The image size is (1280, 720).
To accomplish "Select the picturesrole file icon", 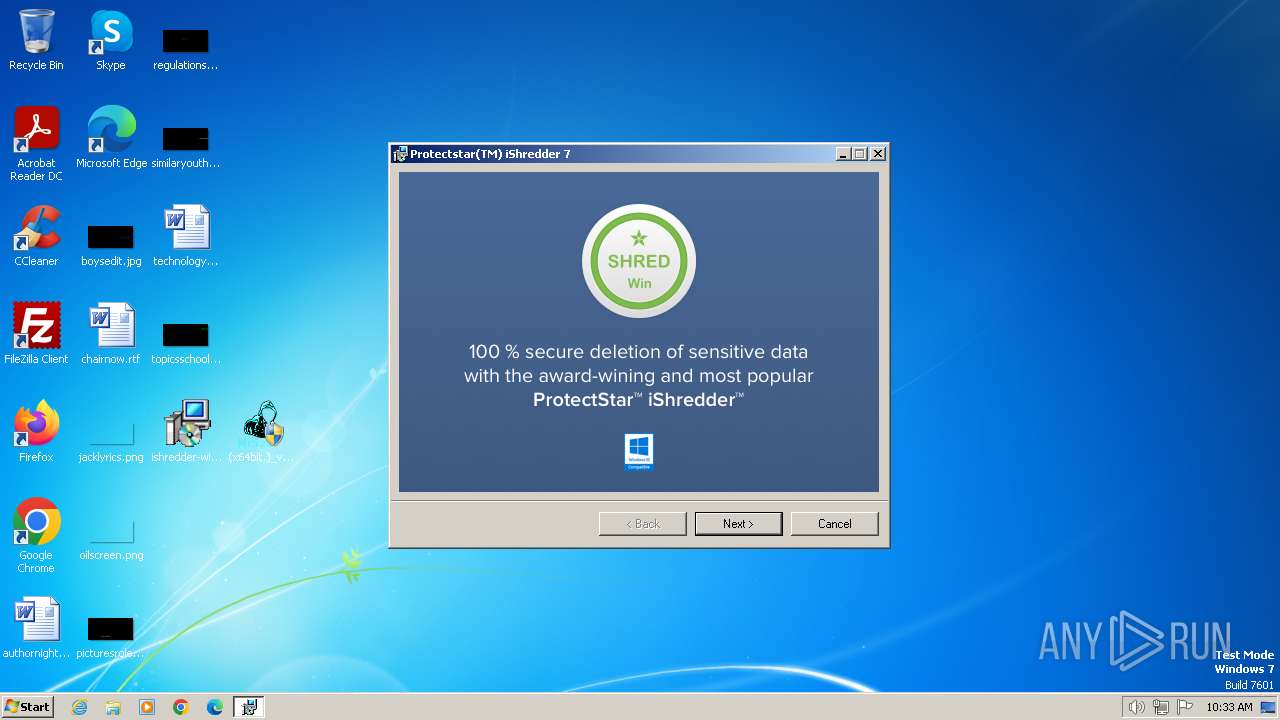I will point(111,637).
